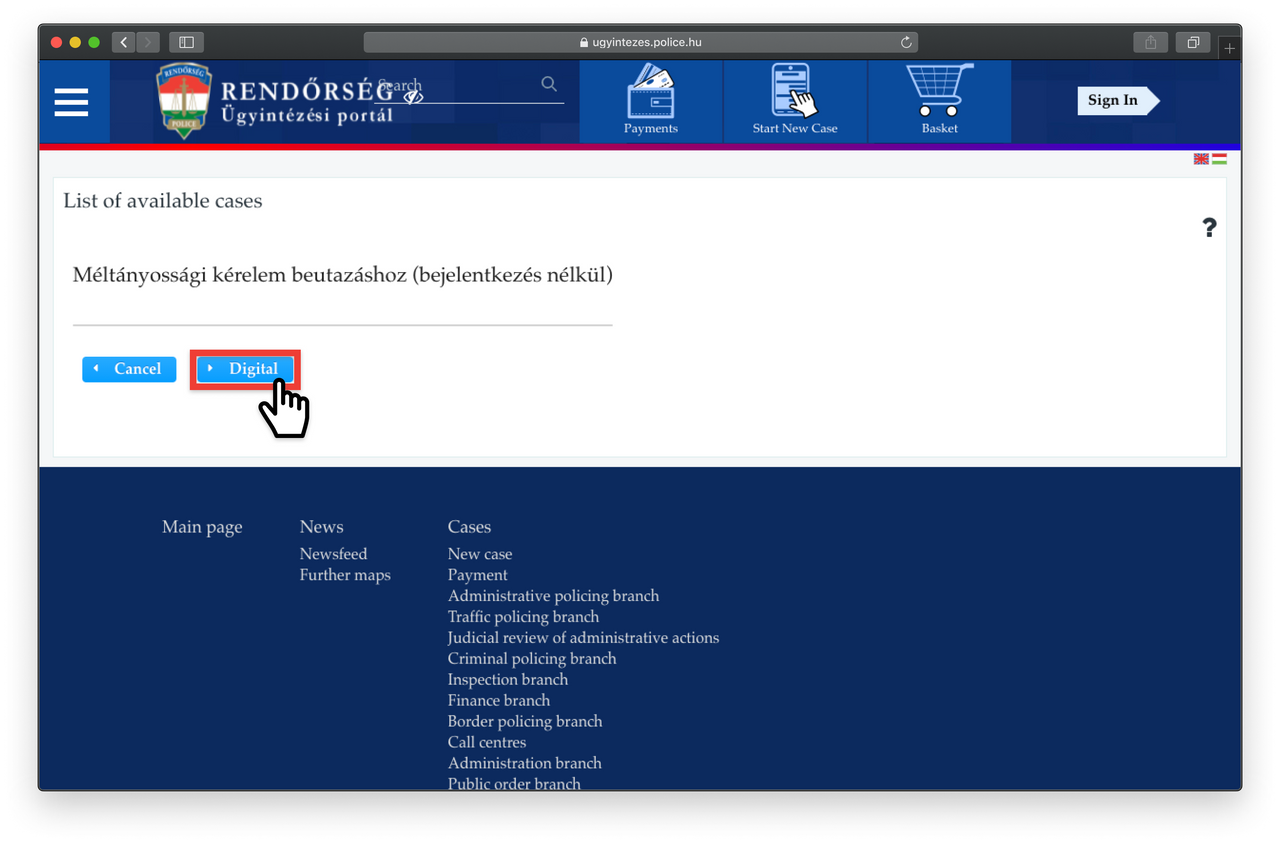
Task: Open Inspection branch link
Action: click(x=507, y=680)
